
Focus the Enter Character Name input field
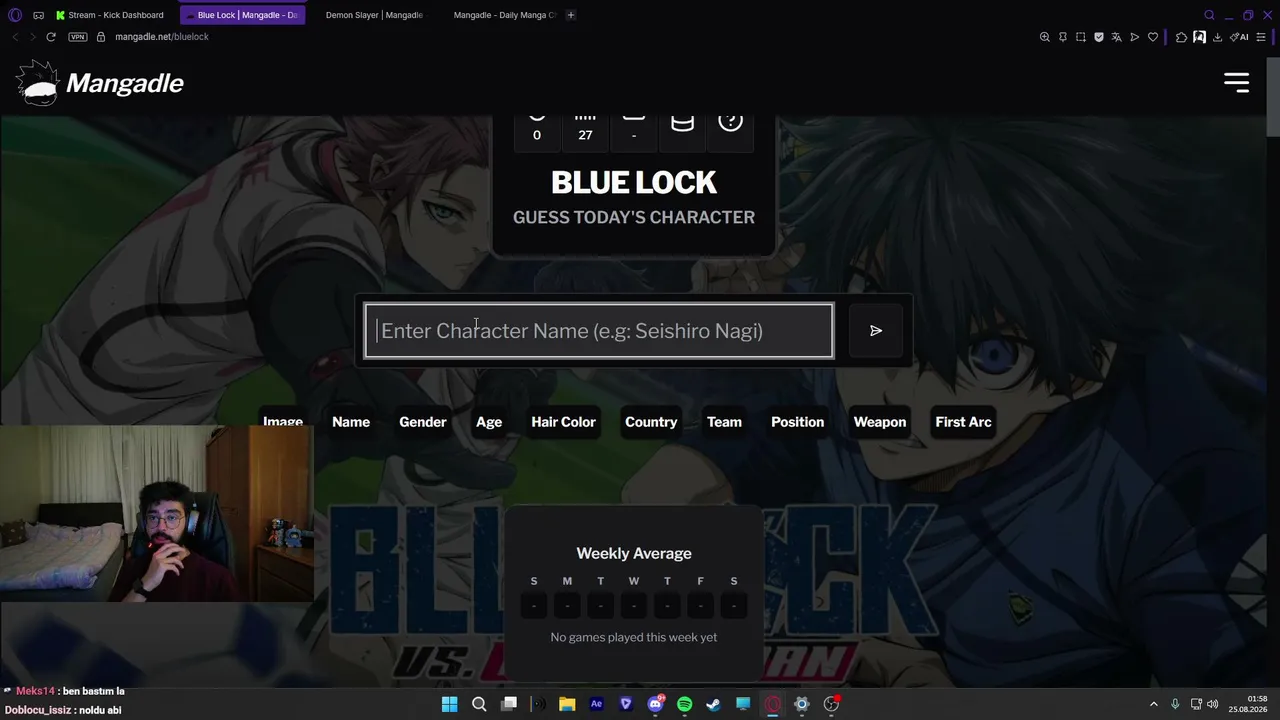coord(599,331)
